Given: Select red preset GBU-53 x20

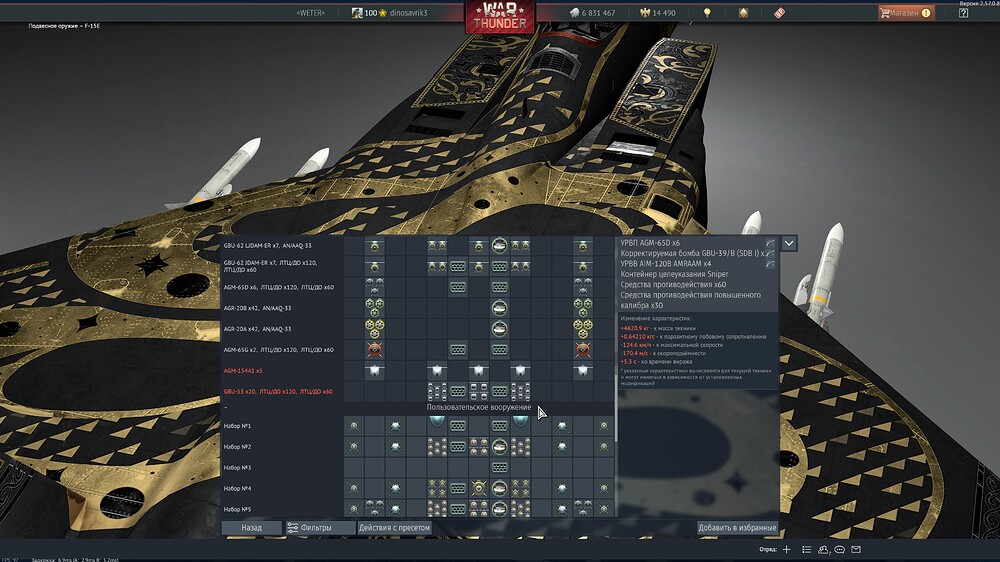Looking at the screenshot, I should click(x=278, y=392).
